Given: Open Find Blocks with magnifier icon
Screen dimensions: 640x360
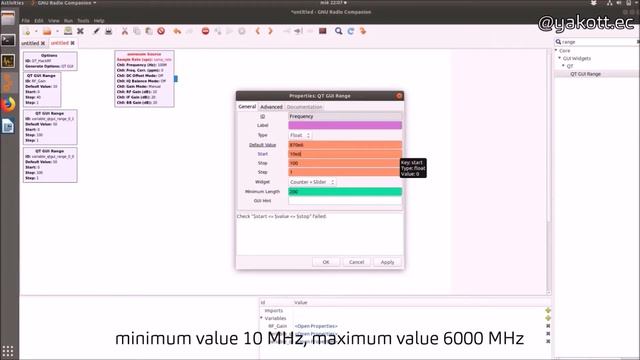Looking at the screenshot, I should coord(338,31).
